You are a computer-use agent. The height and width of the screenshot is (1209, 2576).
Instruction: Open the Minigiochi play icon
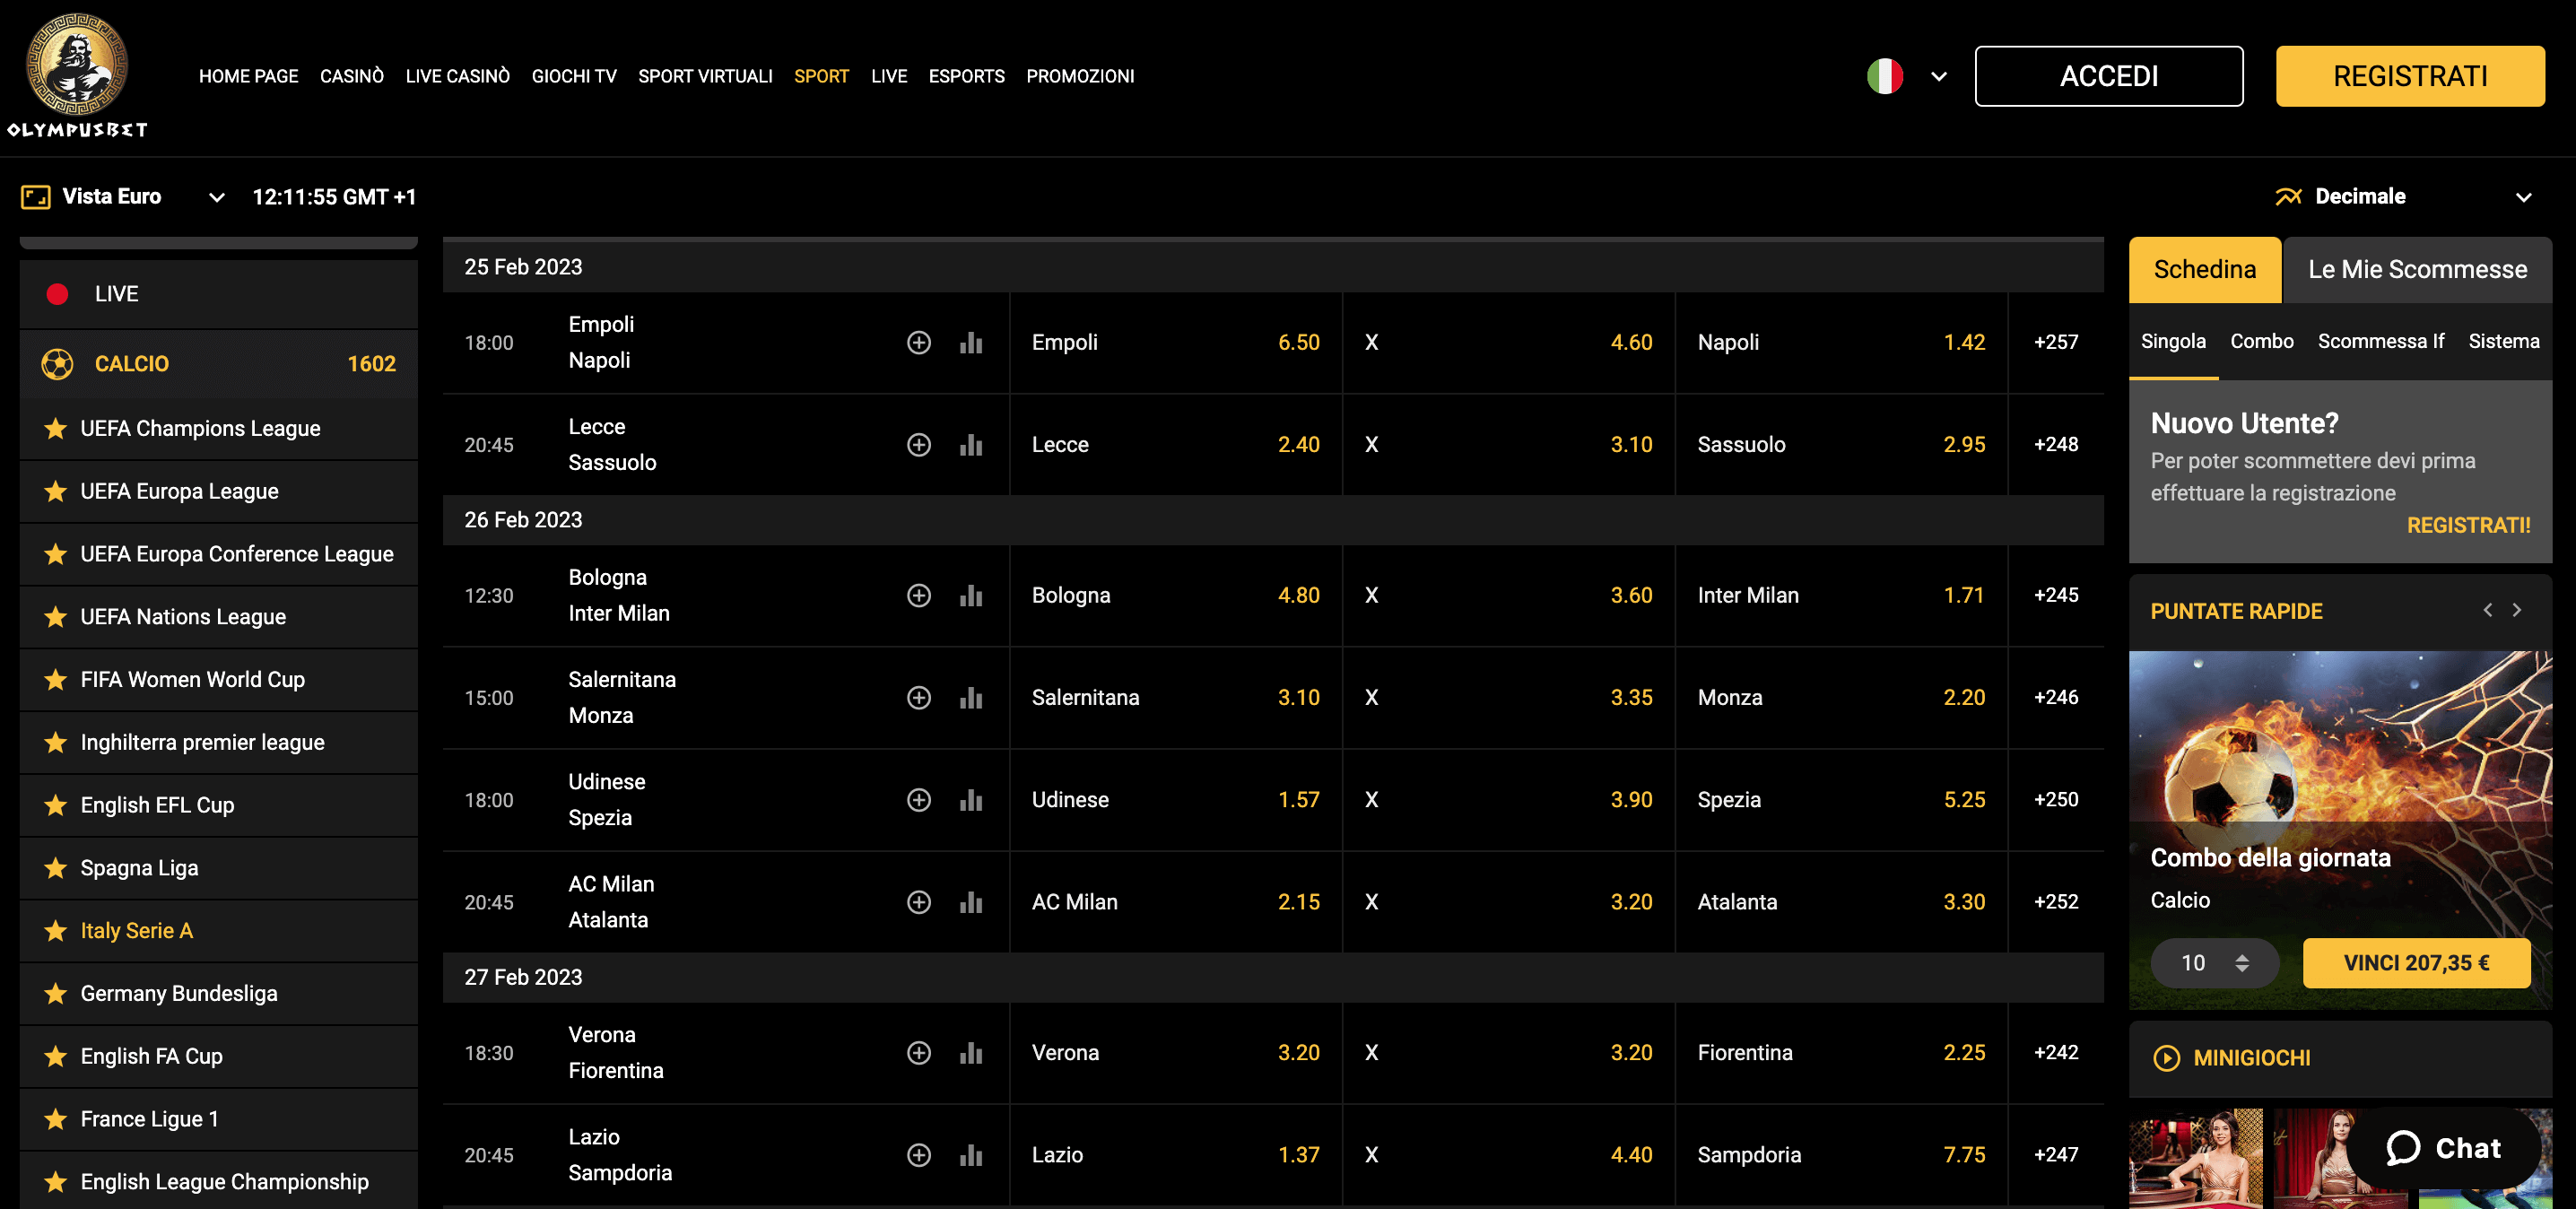[2167, 1057]
